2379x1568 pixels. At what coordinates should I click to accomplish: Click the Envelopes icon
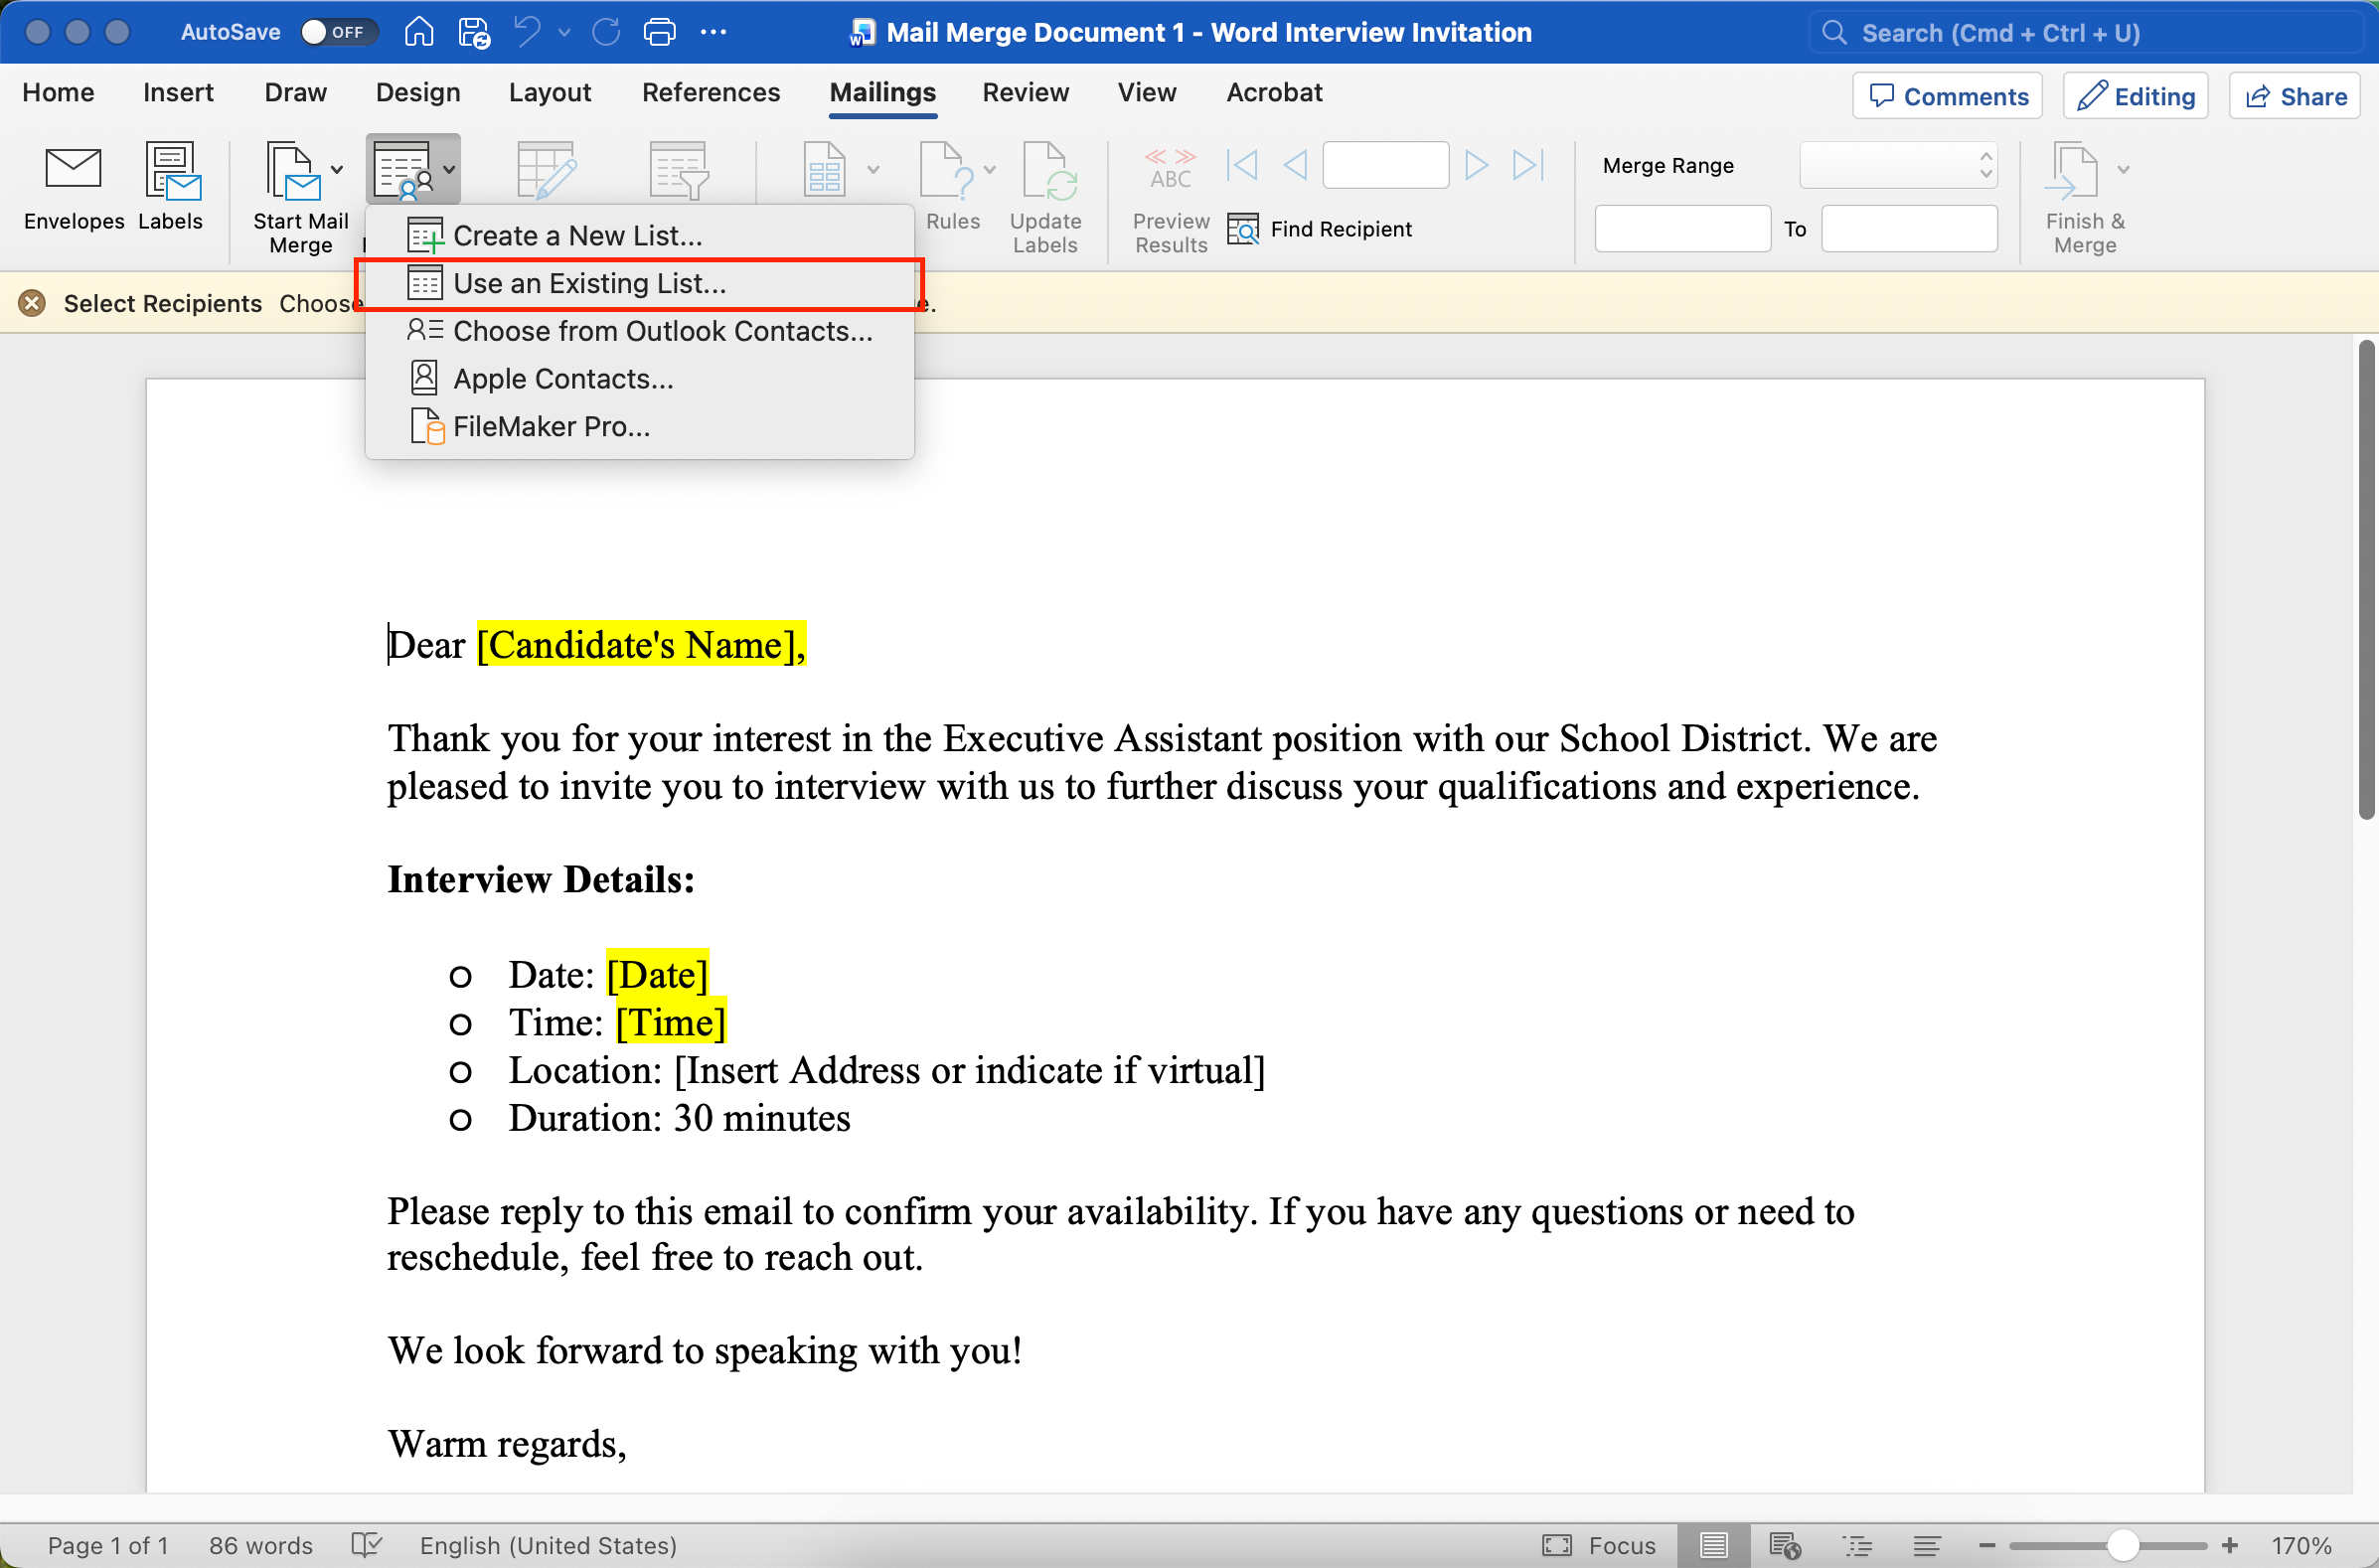pos(73,169)
